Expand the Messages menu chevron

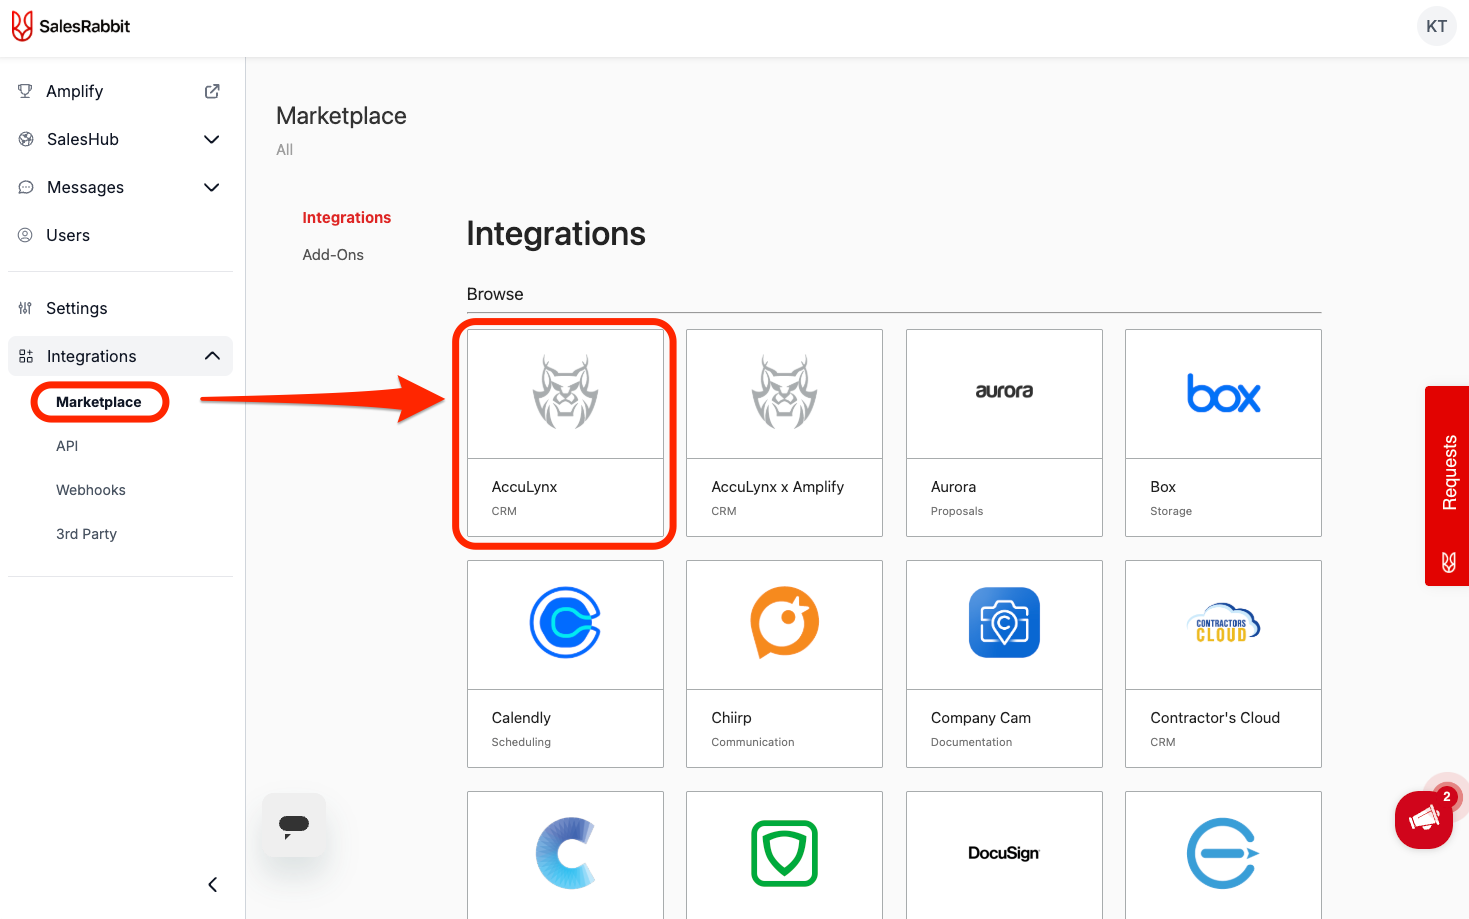212,187
